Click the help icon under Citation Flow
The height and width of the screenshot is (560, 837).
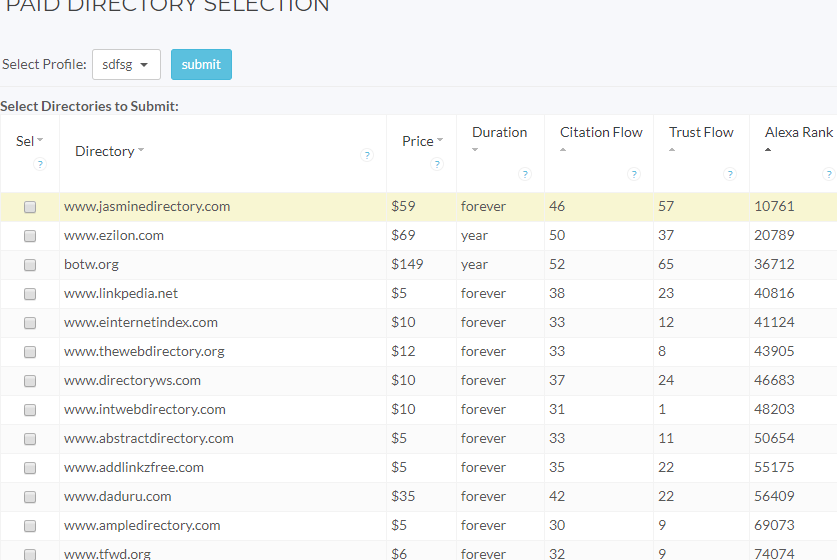point(633,174)
